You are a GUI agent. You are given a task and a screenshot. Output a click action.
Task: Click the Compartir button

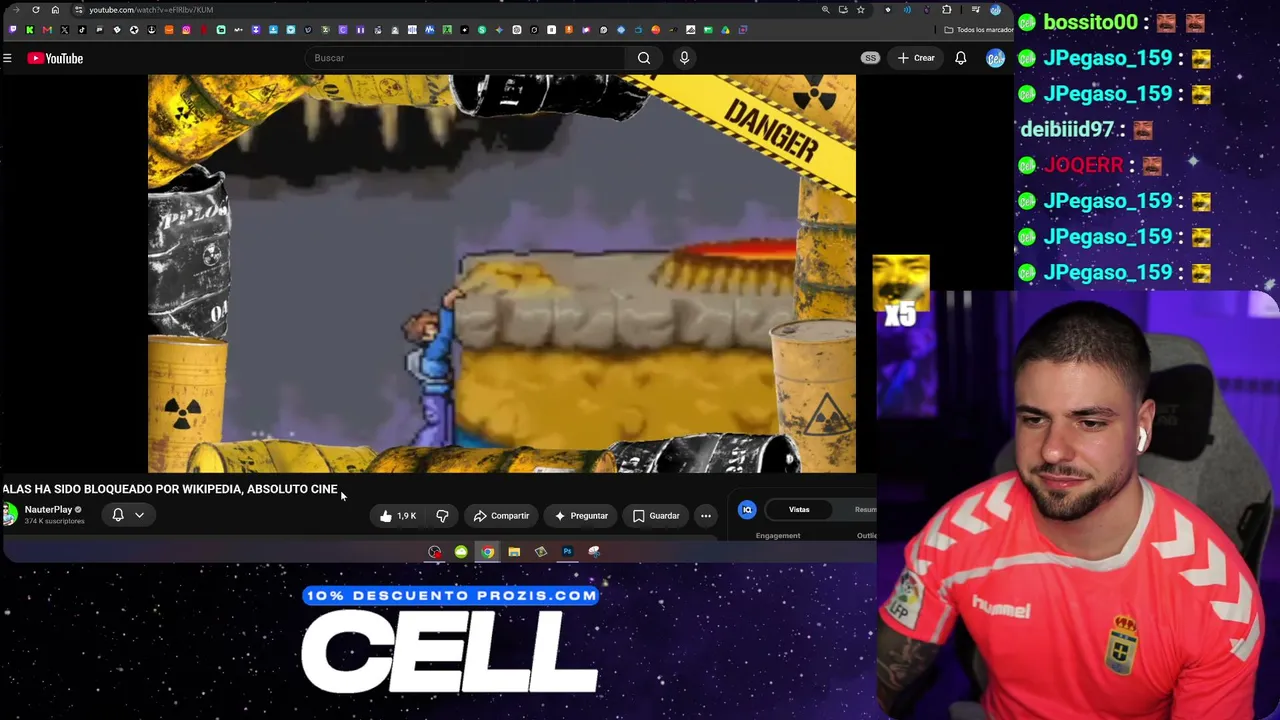(501, 516)
